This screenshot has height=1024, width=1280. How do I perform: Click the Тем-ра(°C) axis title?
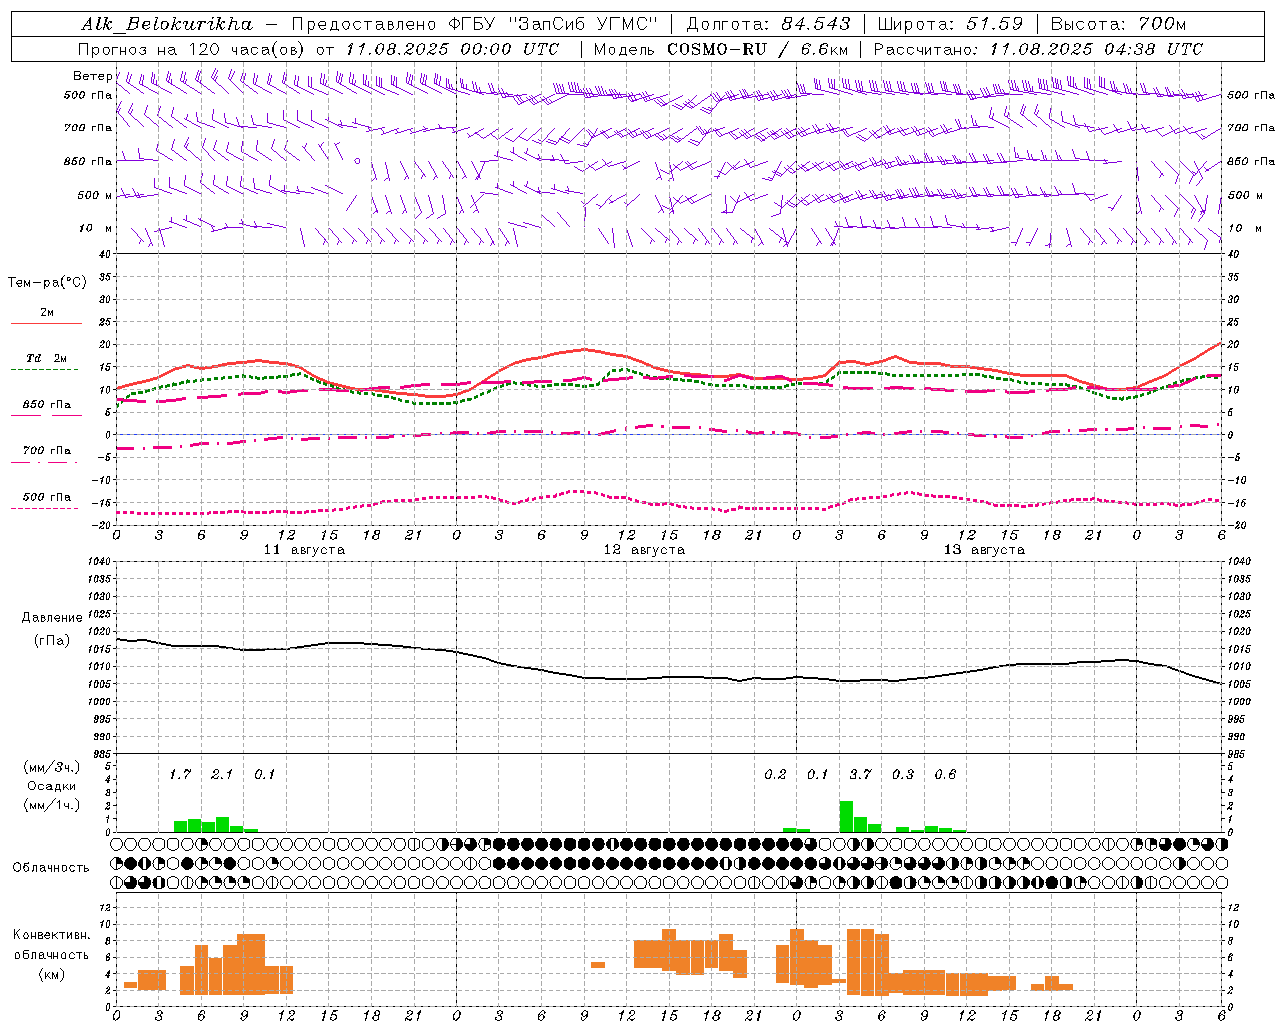(x=47, y=283)
